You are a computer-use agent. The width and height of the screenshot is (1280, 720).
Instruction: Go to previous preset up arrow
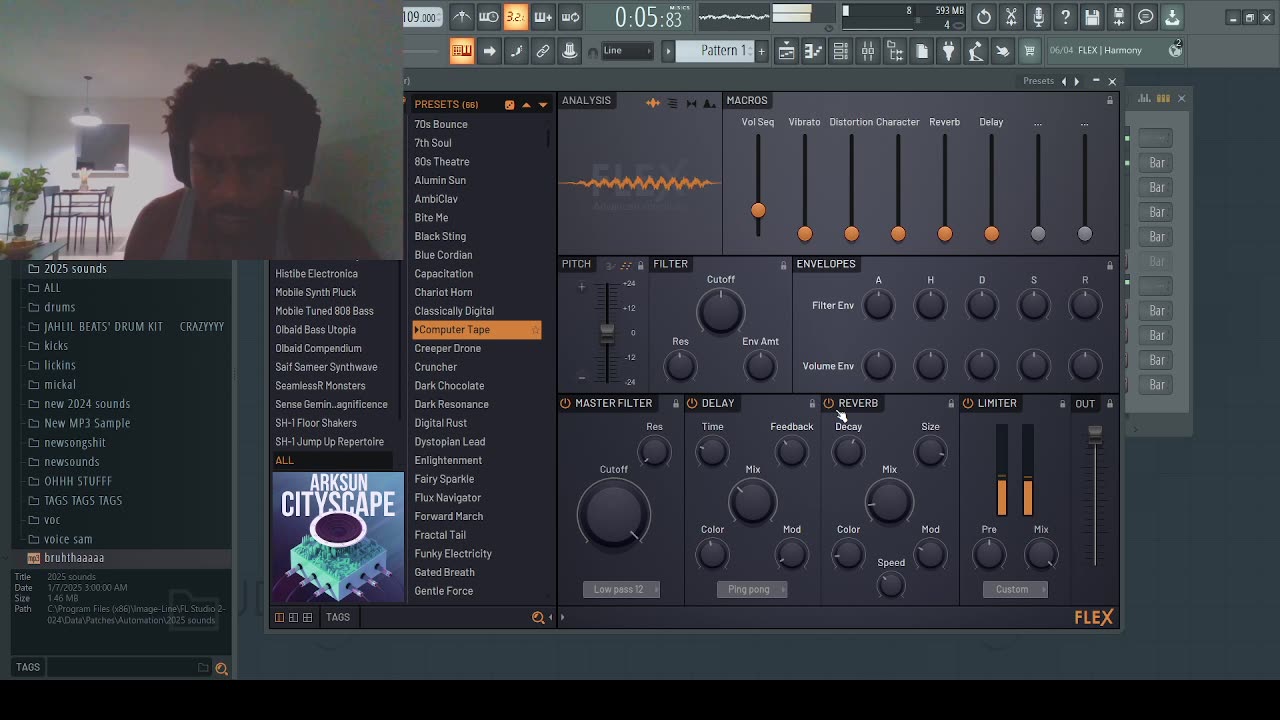point(526,105)
